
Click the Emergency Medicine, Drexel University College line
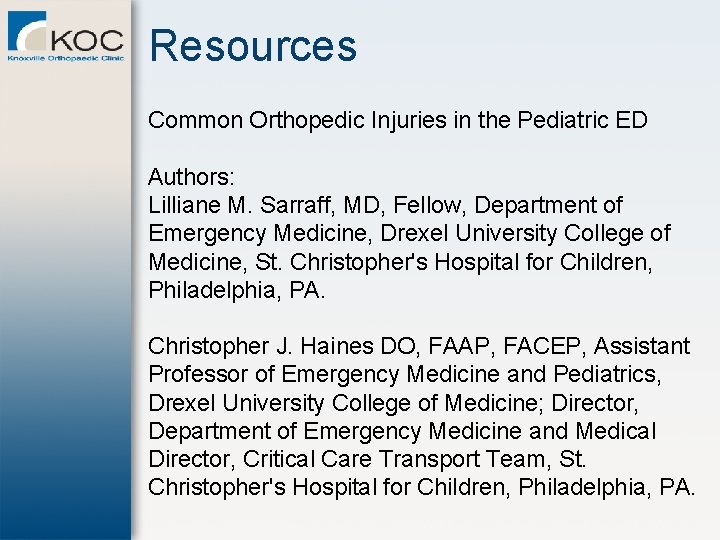(x=409, y=233)
